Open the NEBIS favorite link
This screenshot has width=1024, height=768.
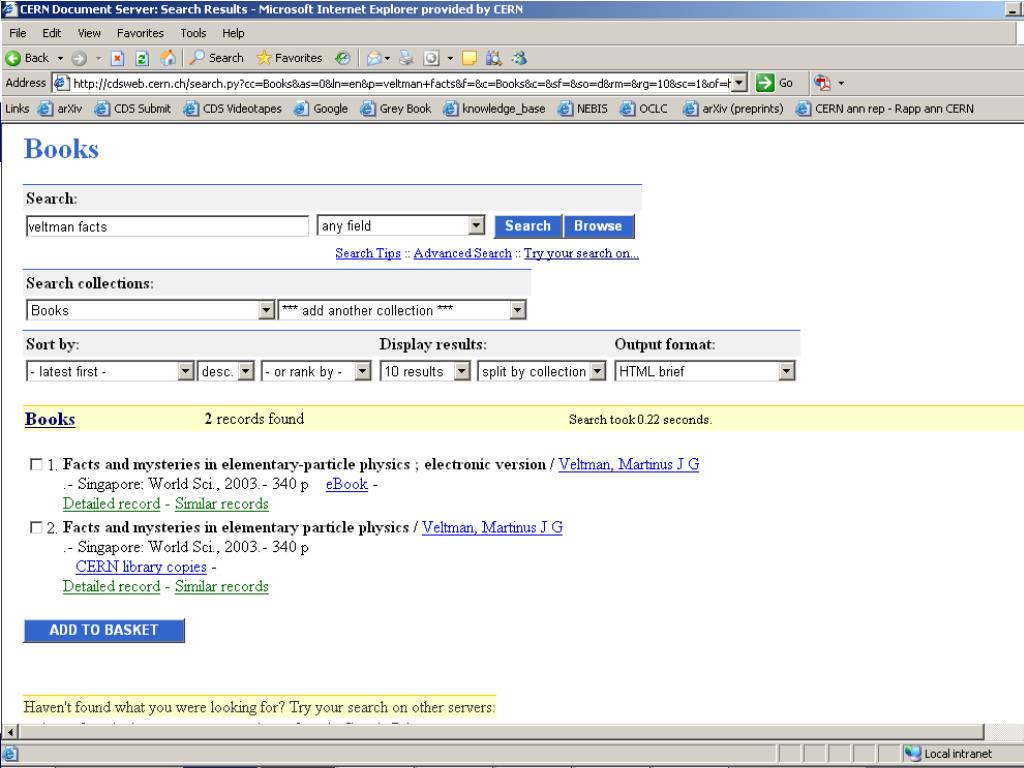pos(583,108)
